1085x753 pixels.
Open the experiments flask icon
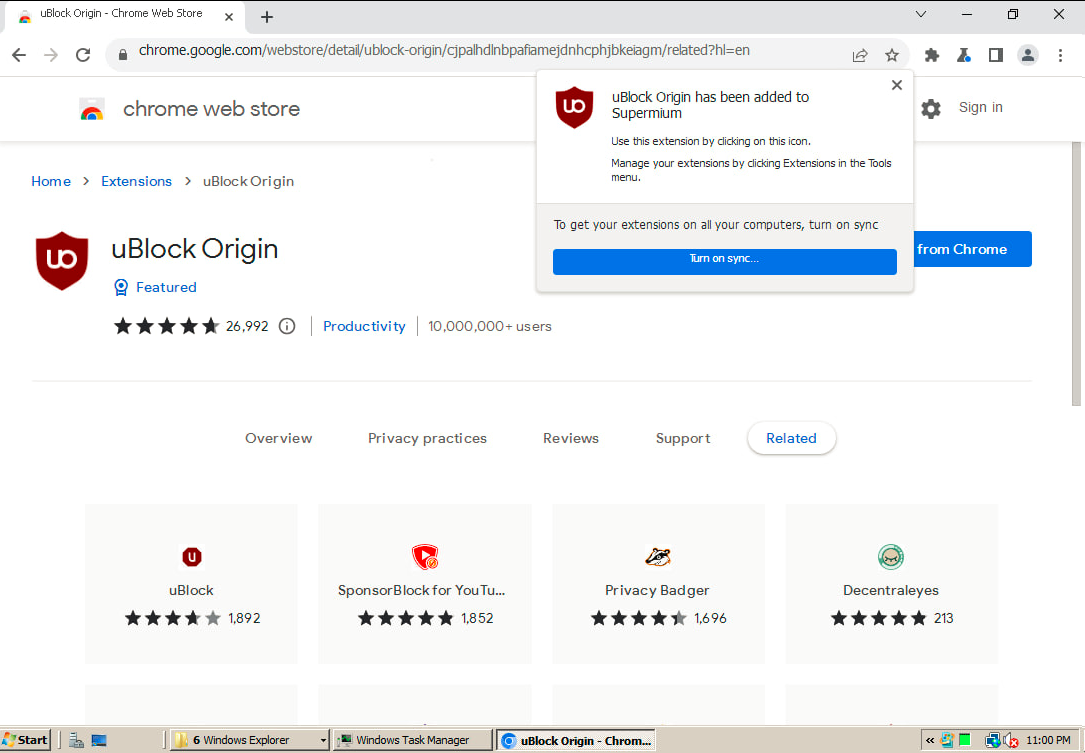[963, 55]
